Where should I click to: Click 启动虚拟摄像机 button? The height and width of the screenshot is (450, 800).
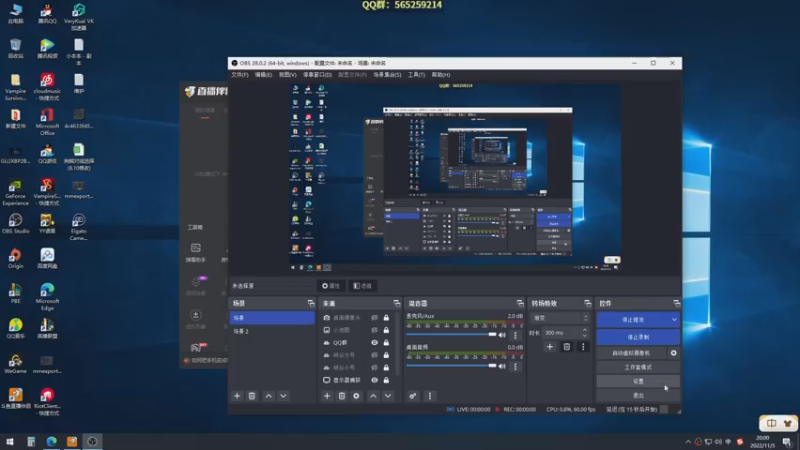click(632, 353)
